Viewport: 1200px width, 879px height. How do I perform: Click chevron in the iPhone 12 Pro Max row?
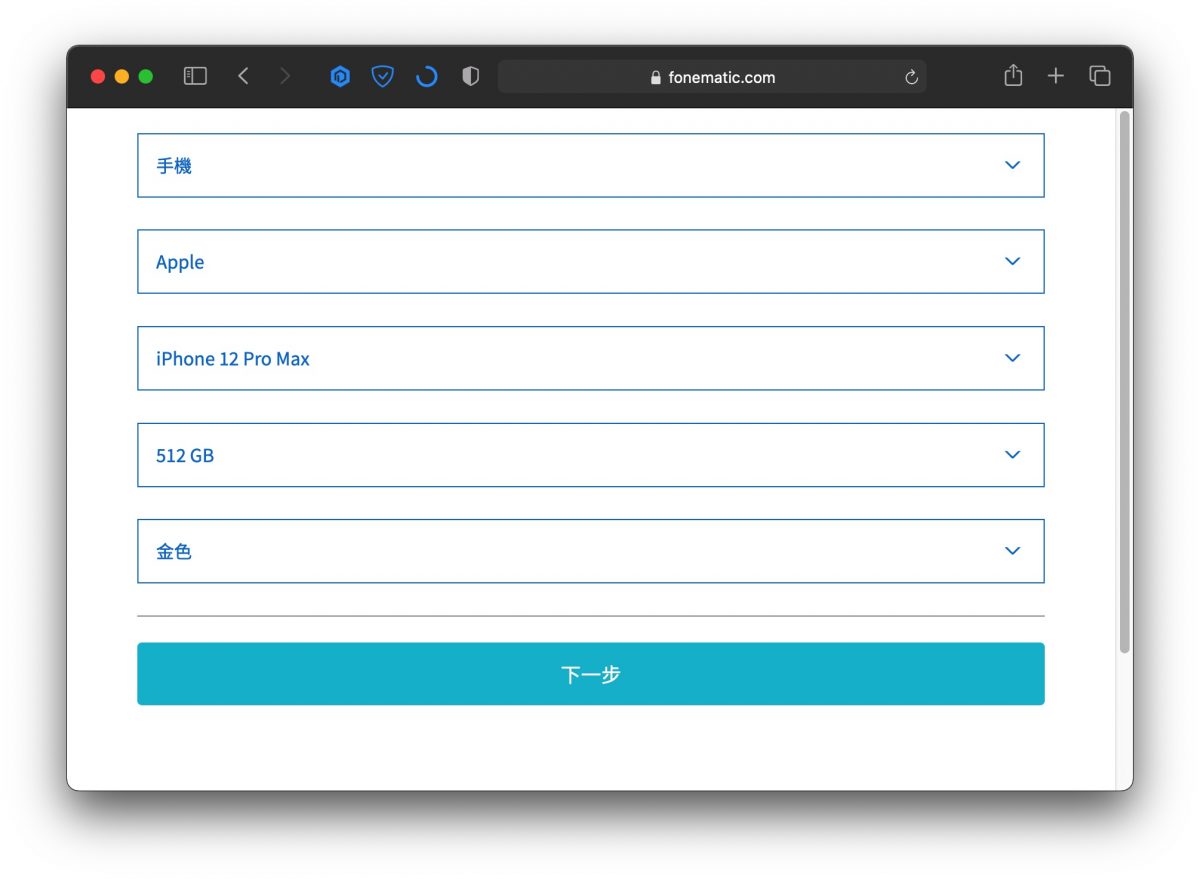(x=1012, y=358)
